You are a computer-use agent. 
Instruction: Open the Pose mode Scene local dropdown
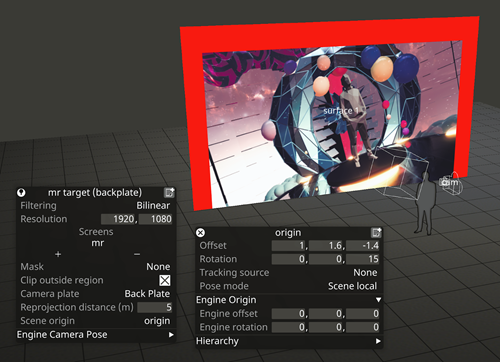[352, 286]
